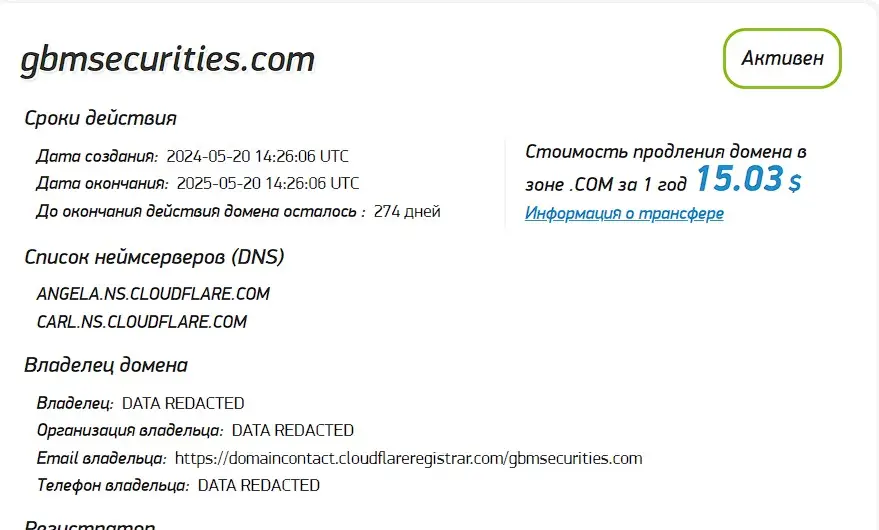Screen dimensions: 879x530
Task: Click the "Организация владельца" DATA REDACTED value
Action: (292, 431)
